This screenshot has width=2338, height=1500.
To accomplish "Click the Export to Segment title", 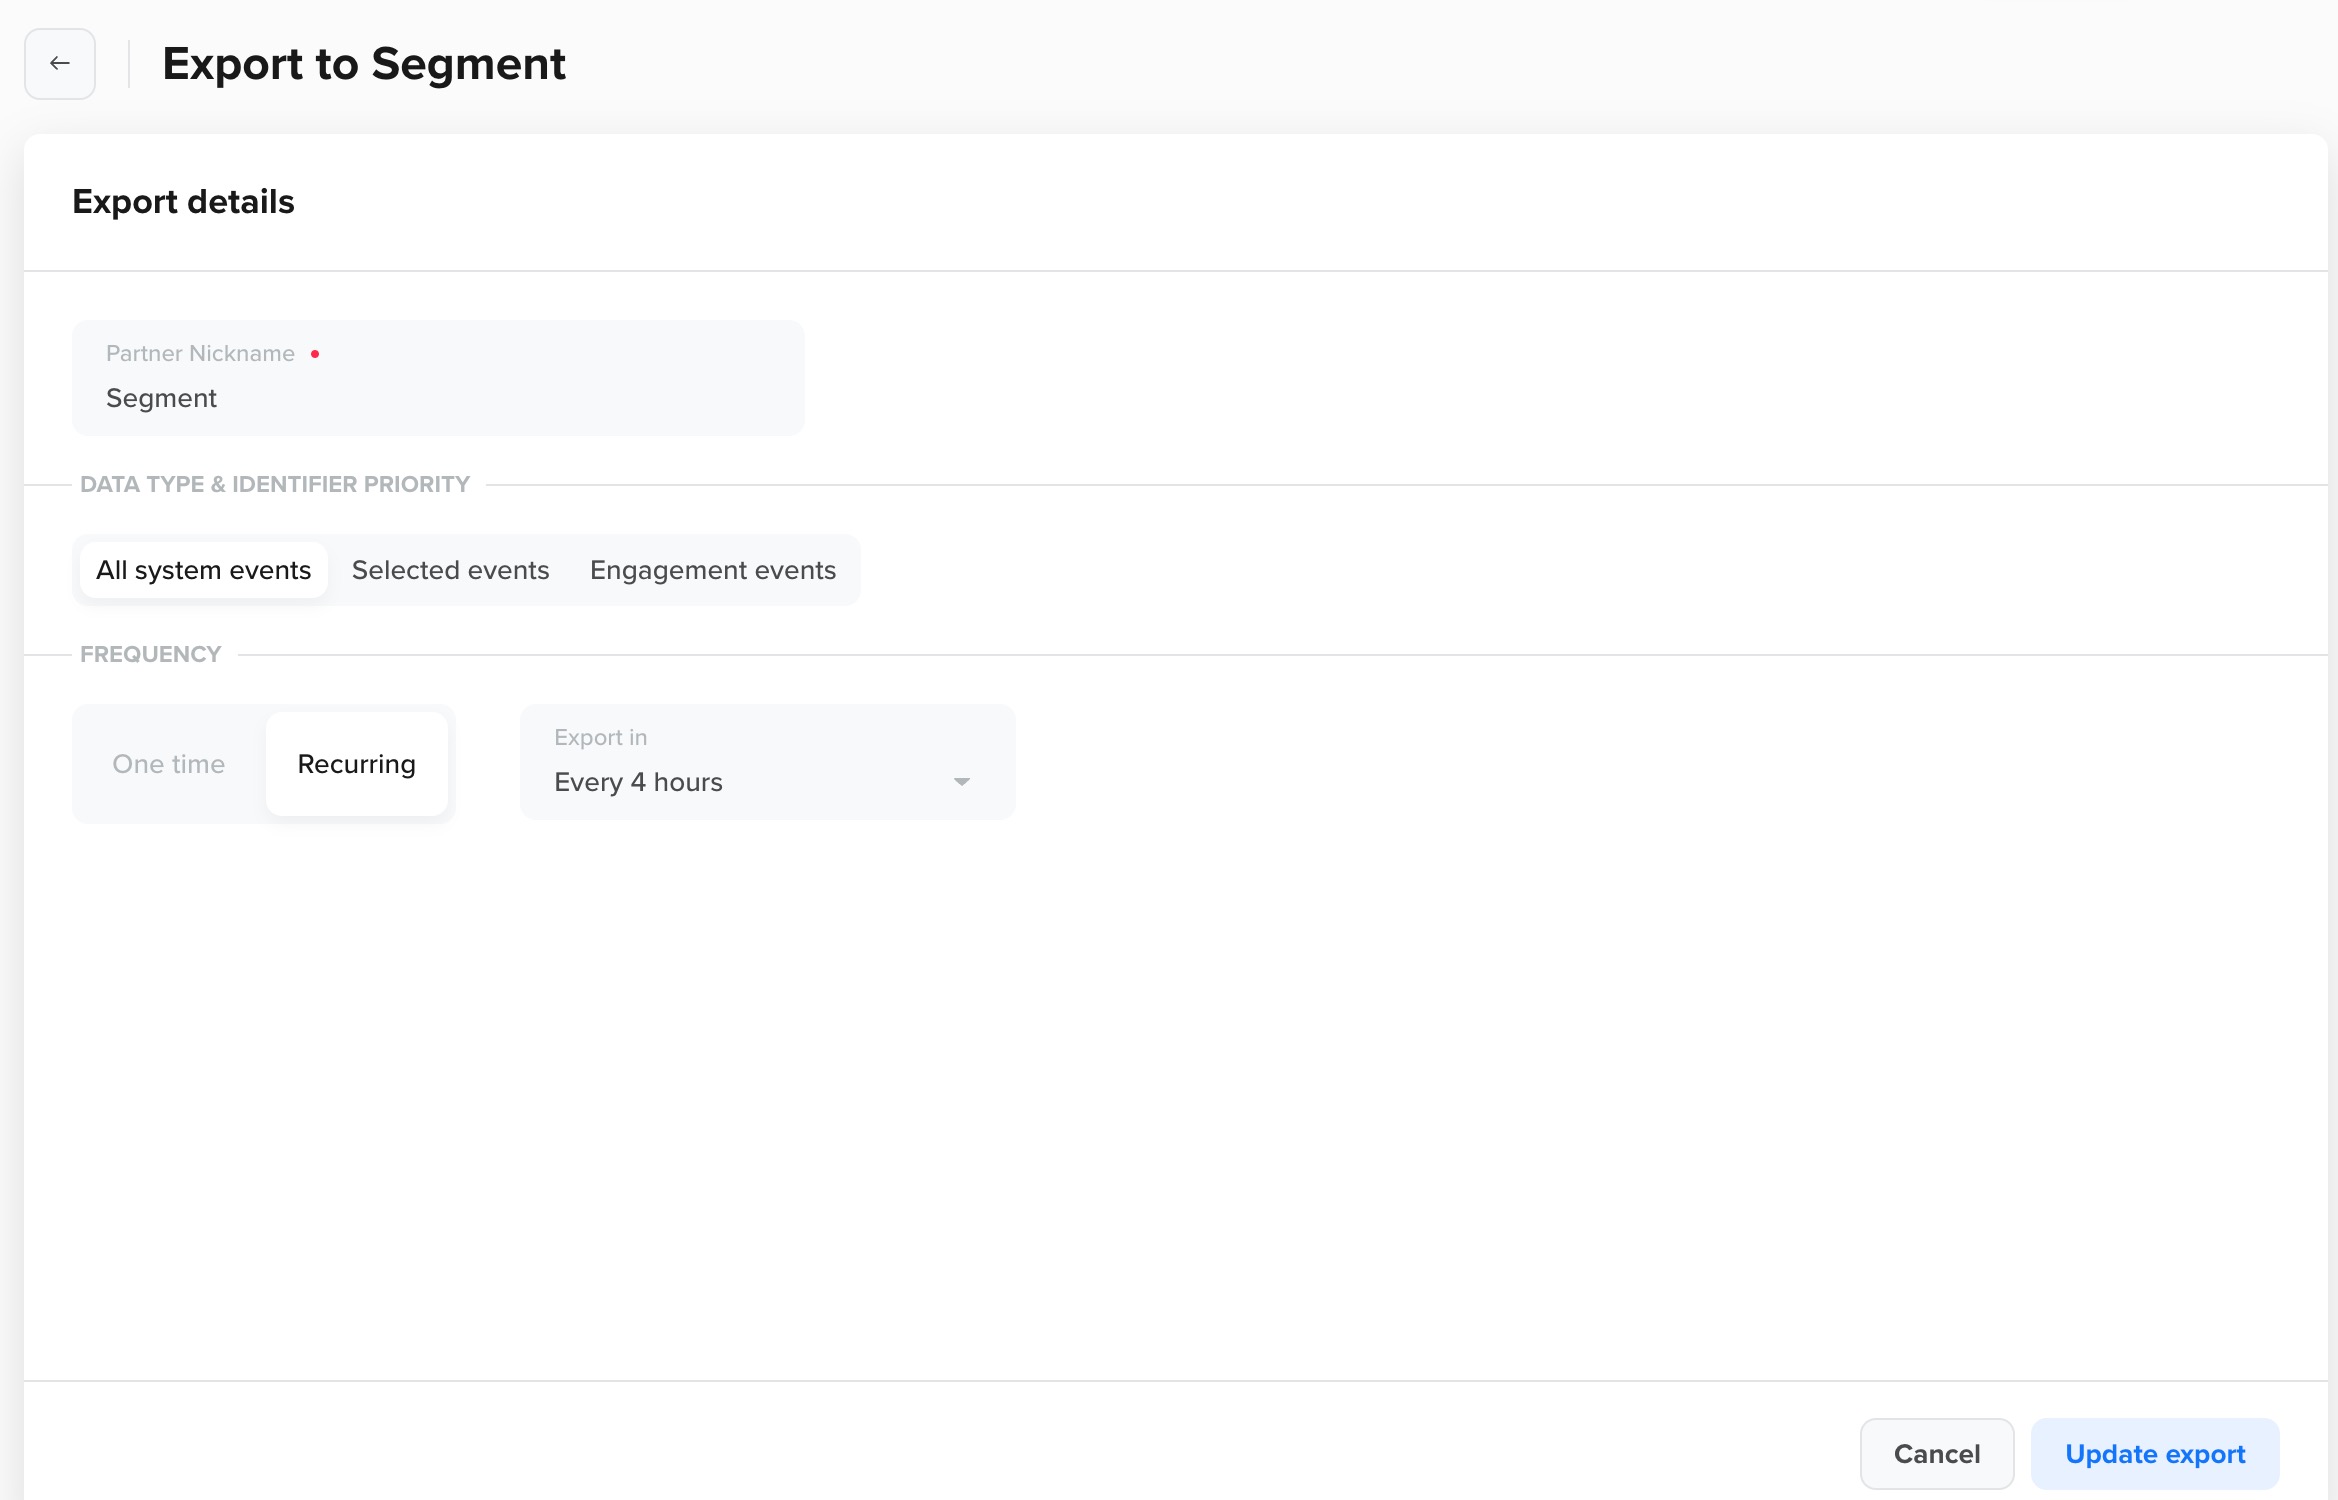I will click(364, 64).
